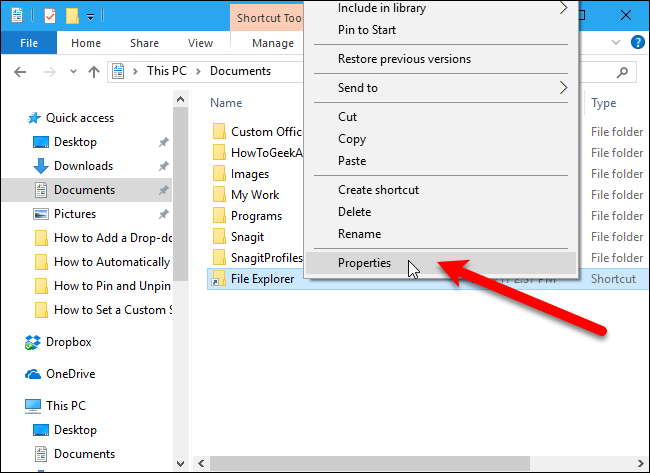The width and height of the screenshot is (650, 473).
Task: Select the Images folder
Action: coord(250,174)
